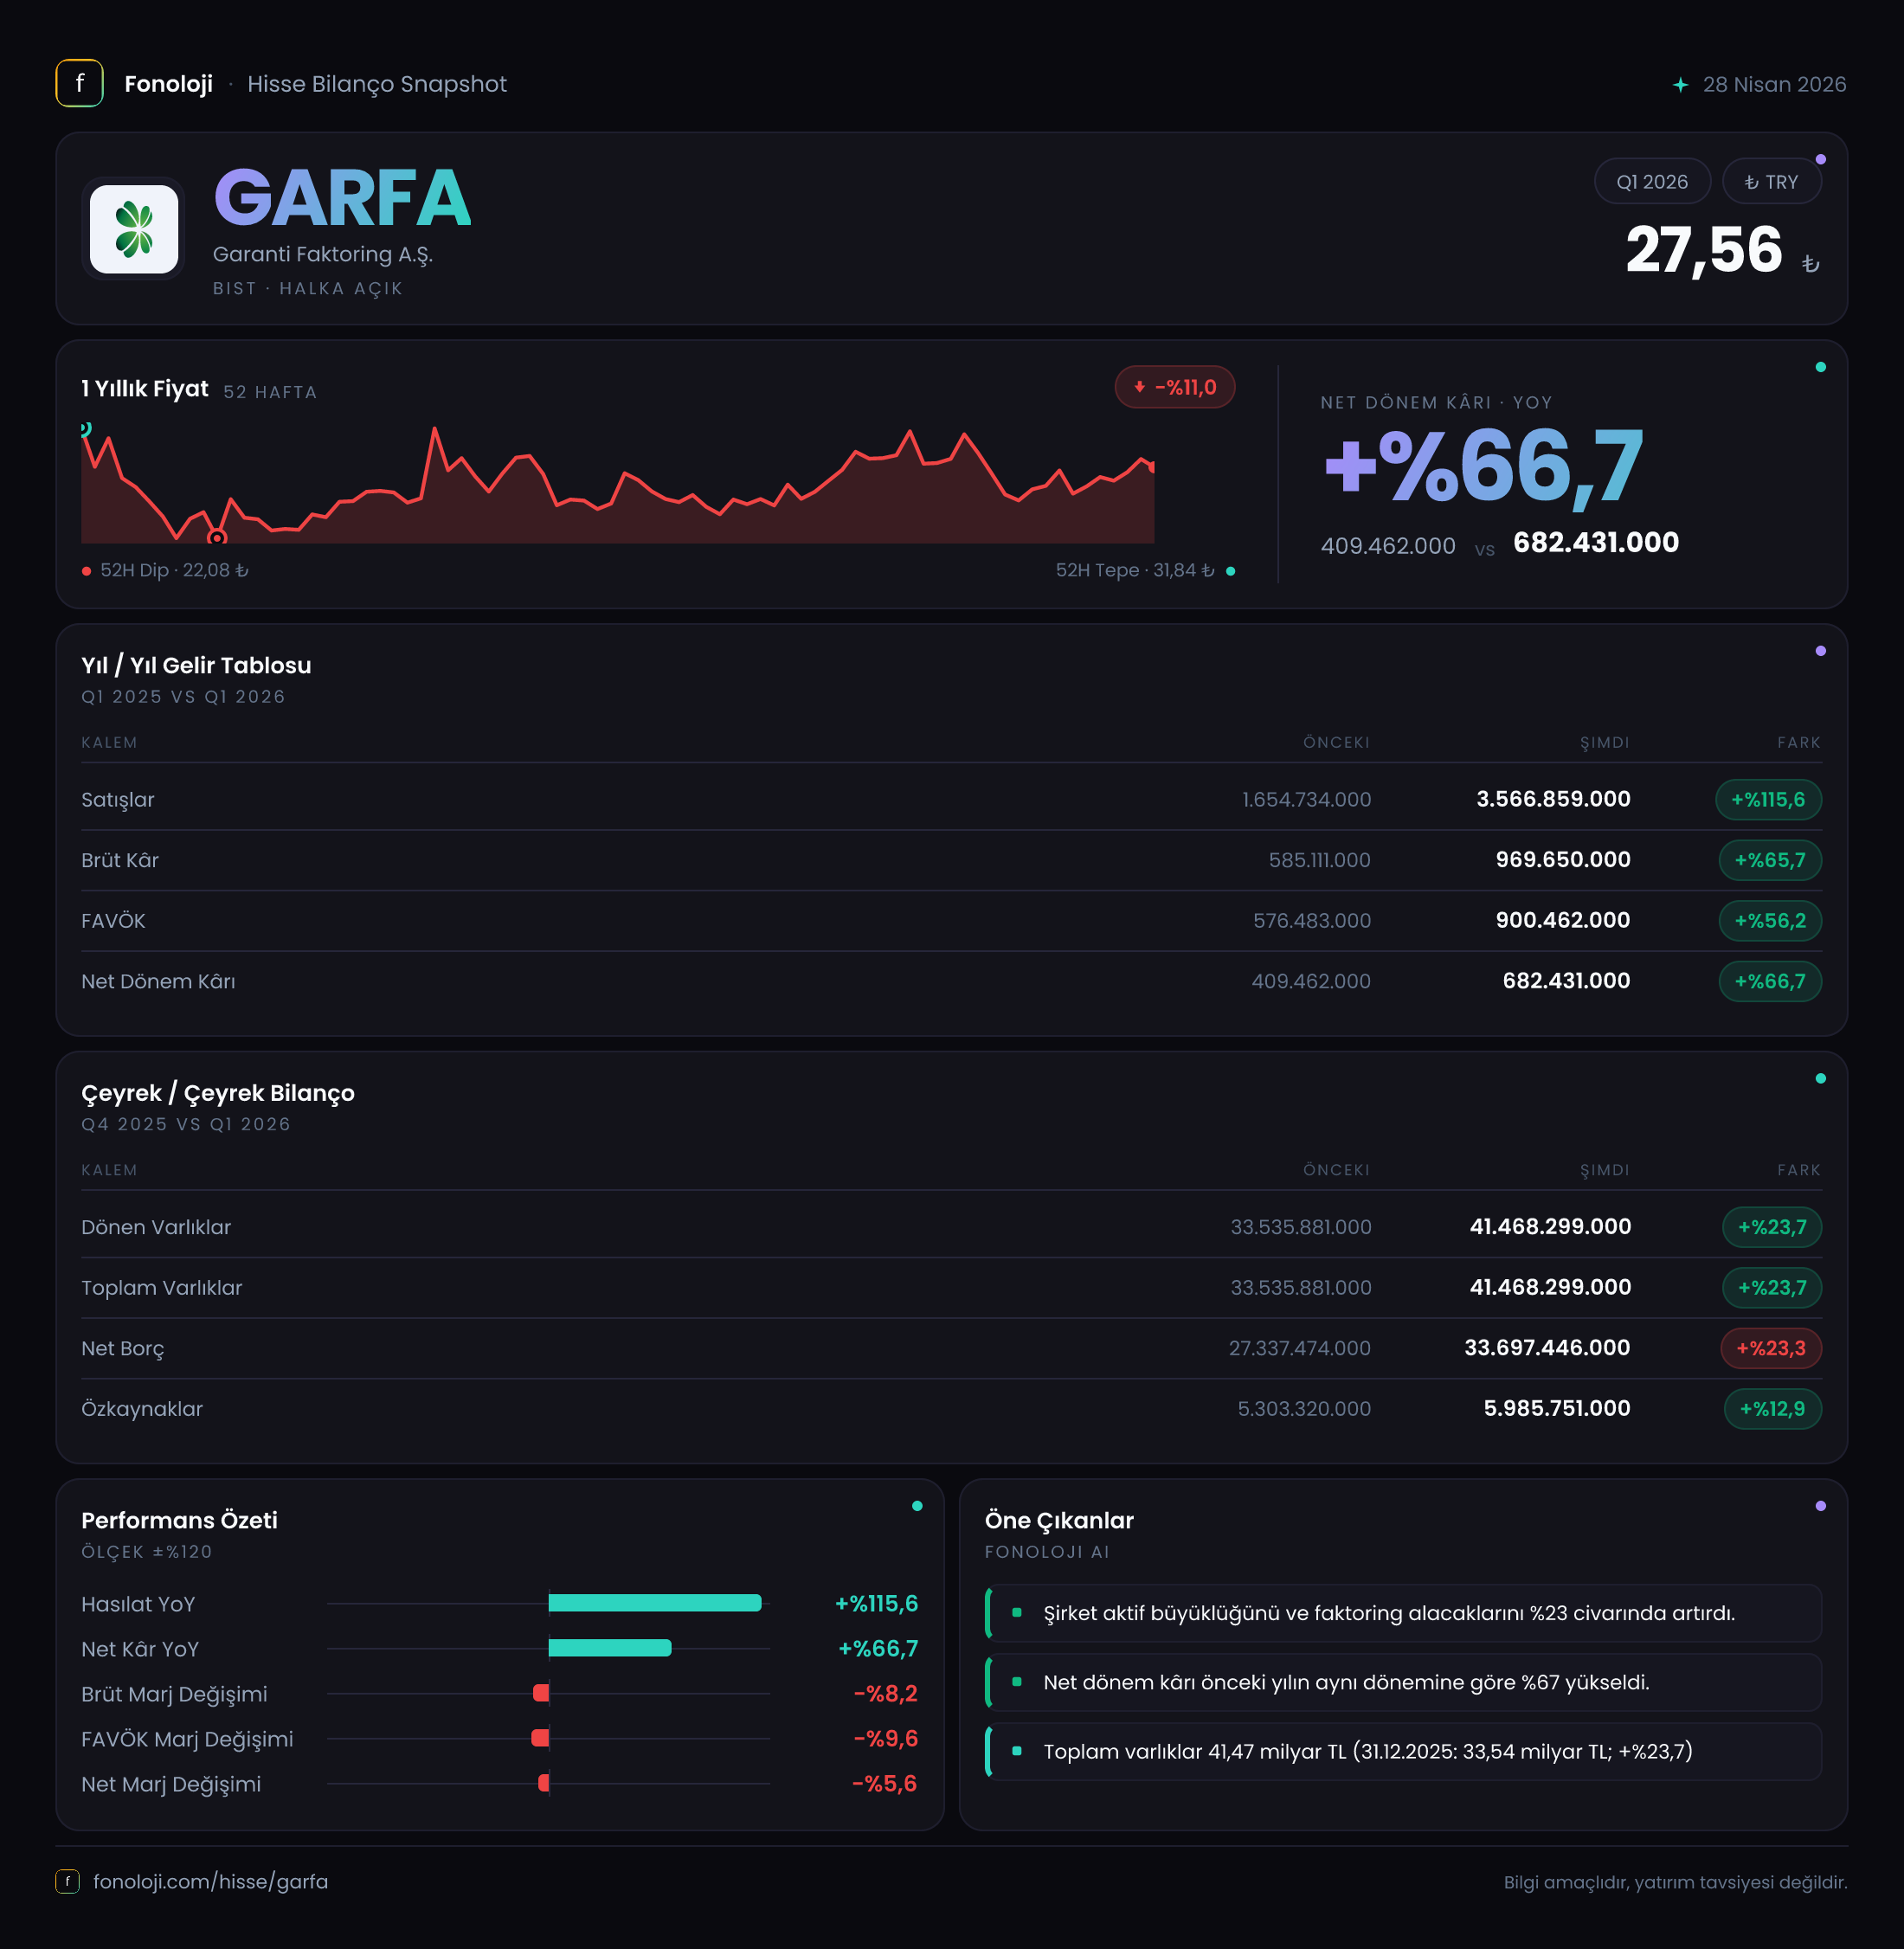Click the +%56,2 badge in FAVÖK row
This screenshot has height=1949, width=1904.
pyautogui.click(x=1770, y=920)
